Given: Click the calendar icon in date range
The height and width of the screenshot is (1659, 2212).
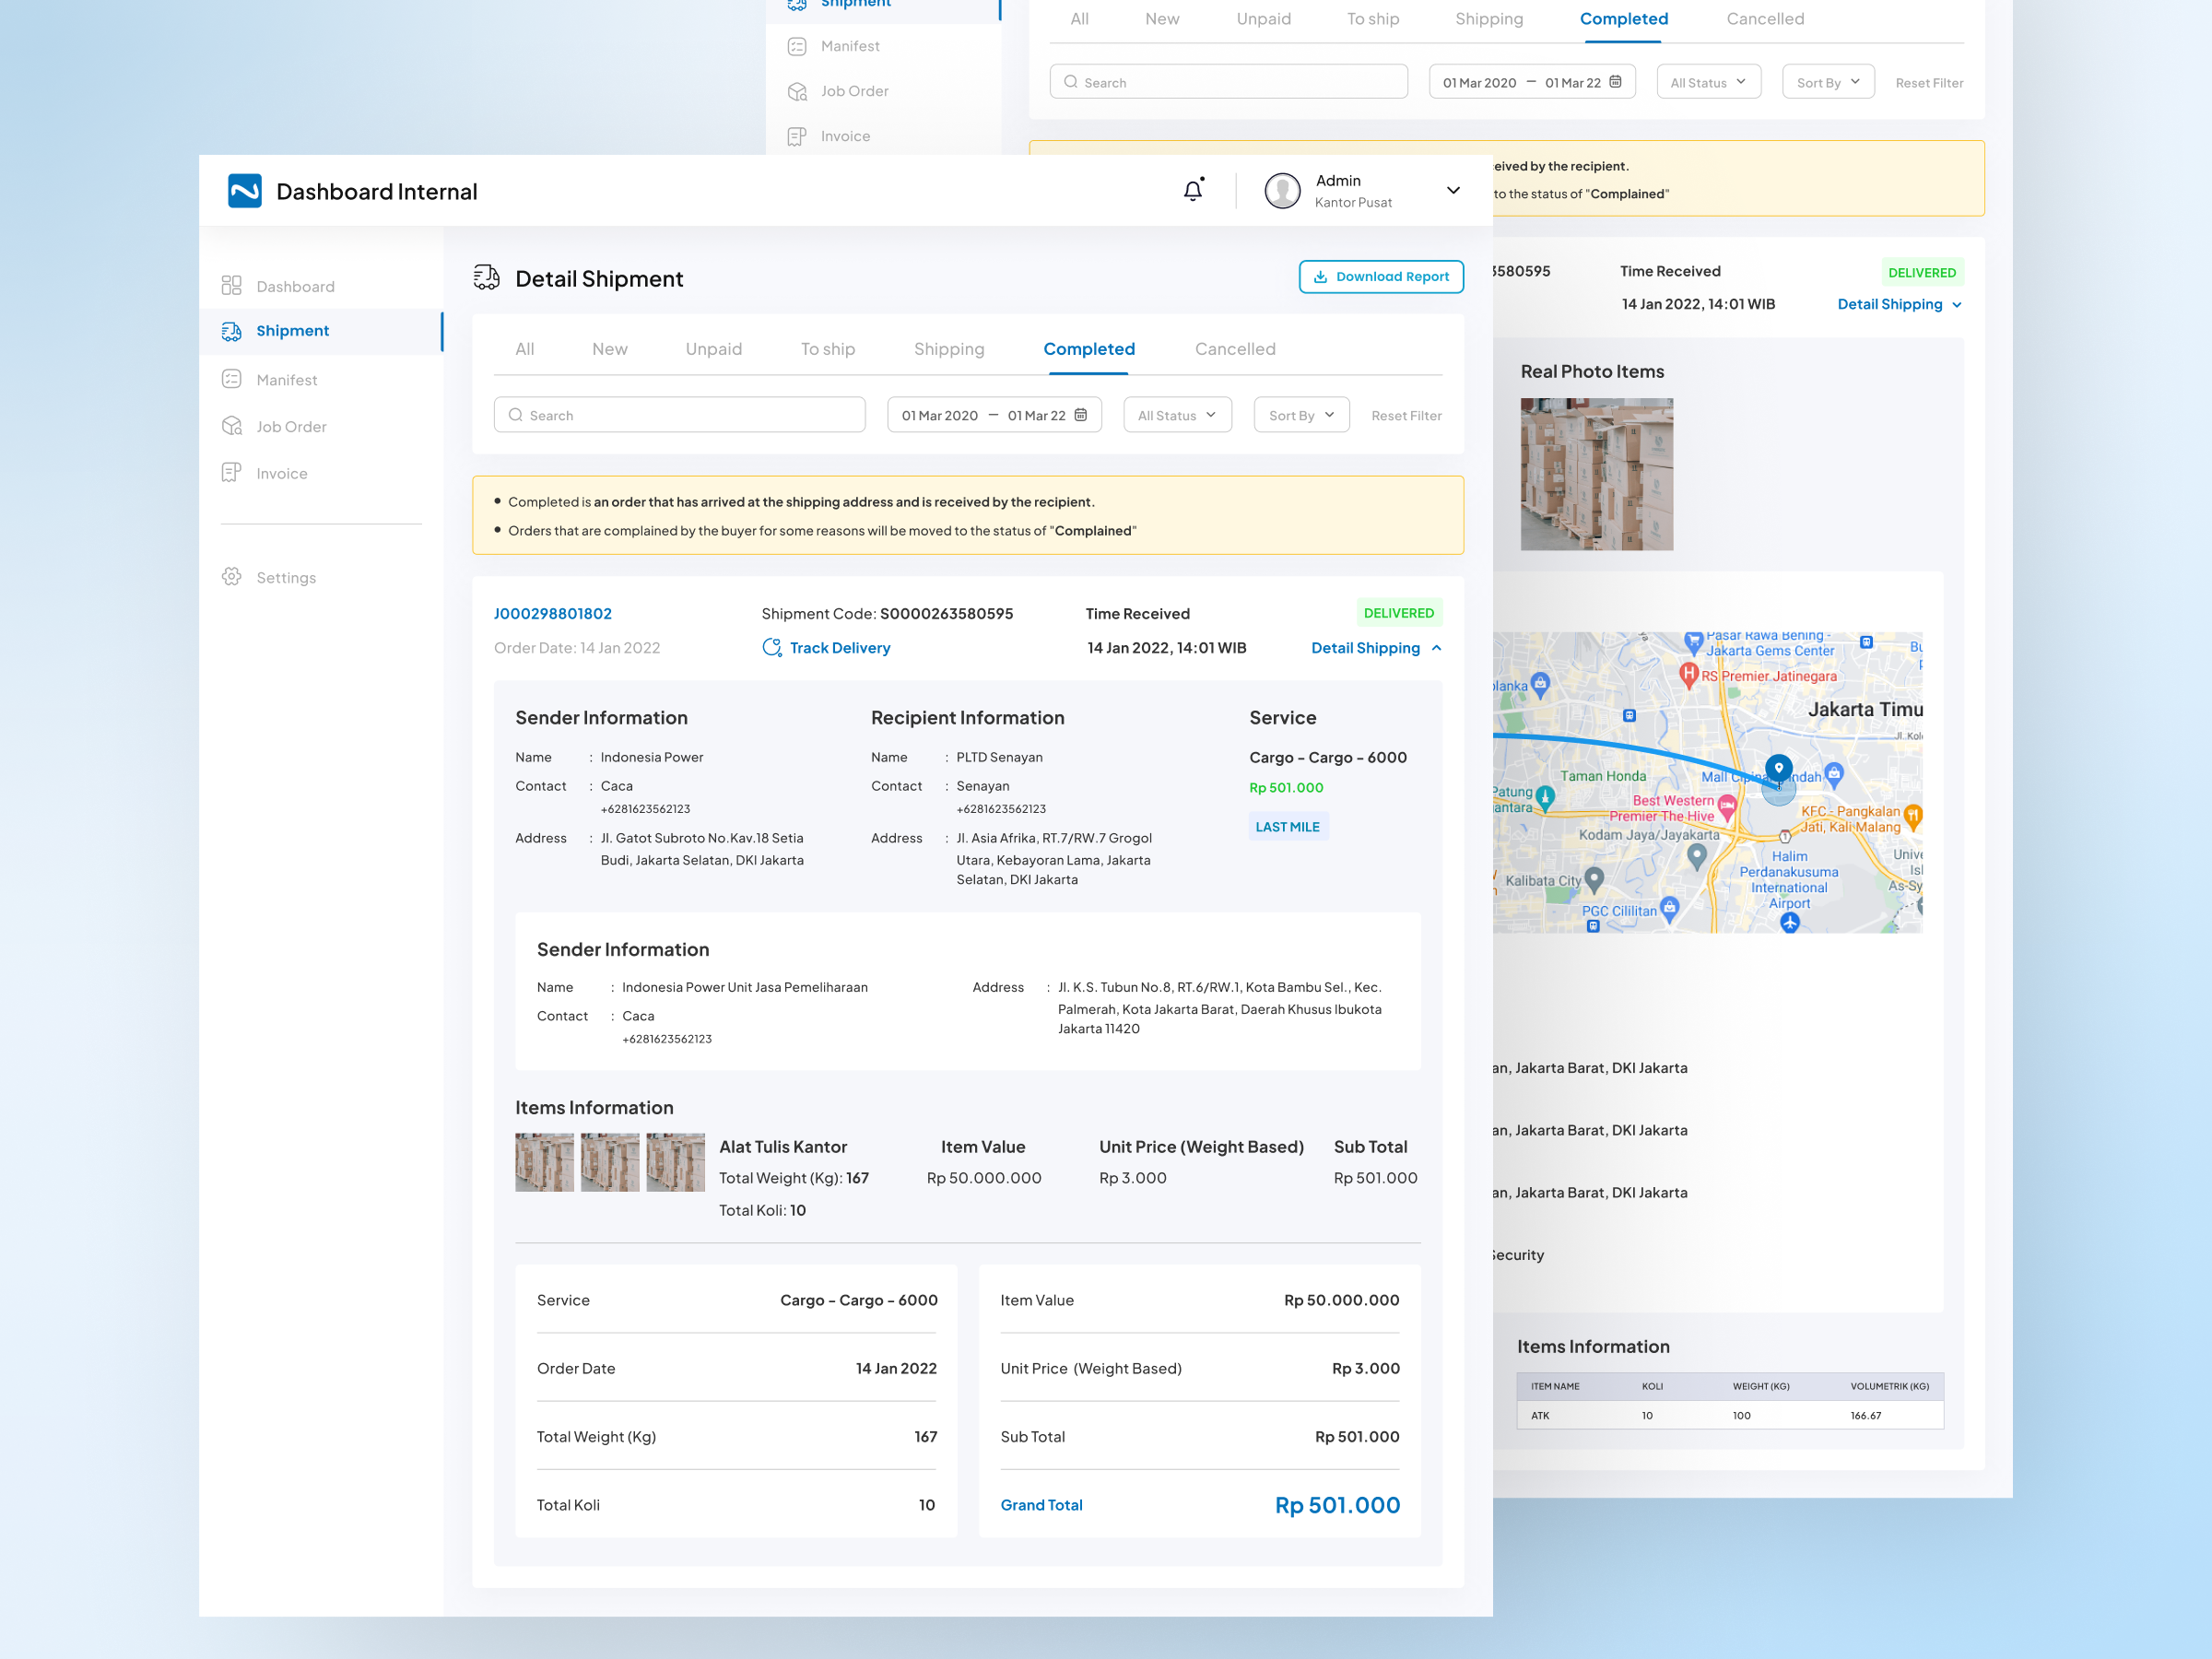Looking at the screenshot, I should [x=1081, y=415].
